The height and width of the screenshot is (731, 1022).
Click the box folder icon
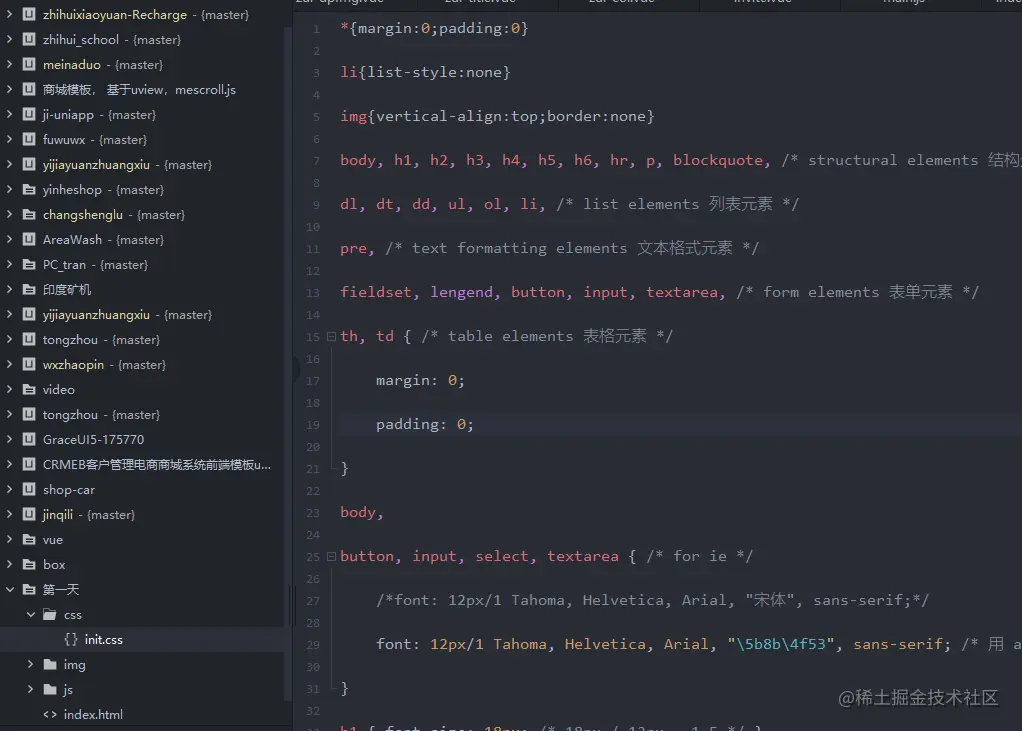(29, 564)
